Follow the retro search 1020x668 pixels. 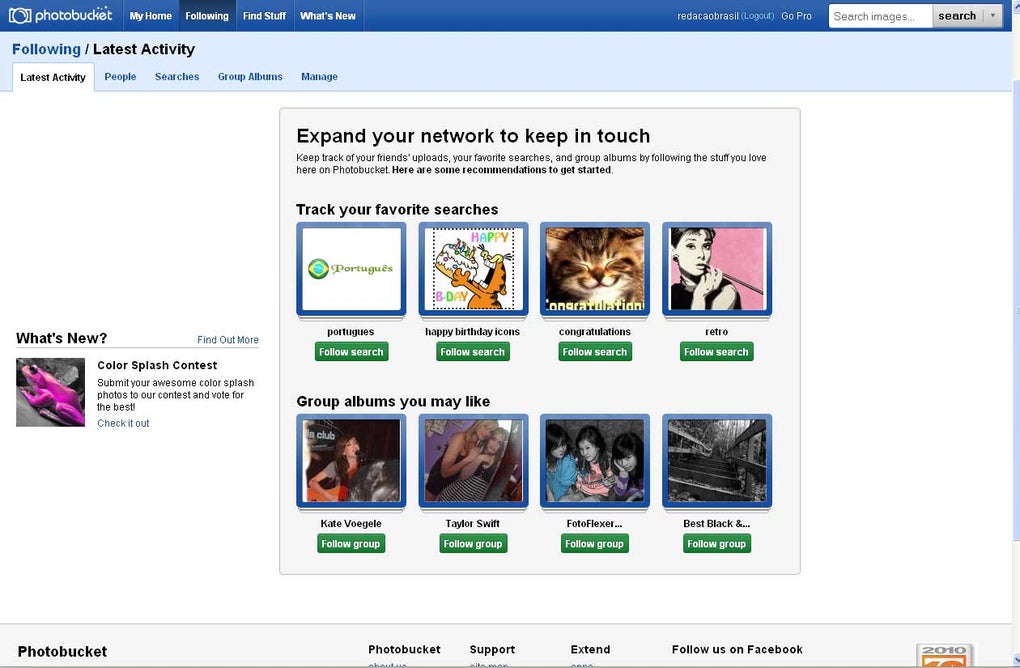tap(716, 352)
